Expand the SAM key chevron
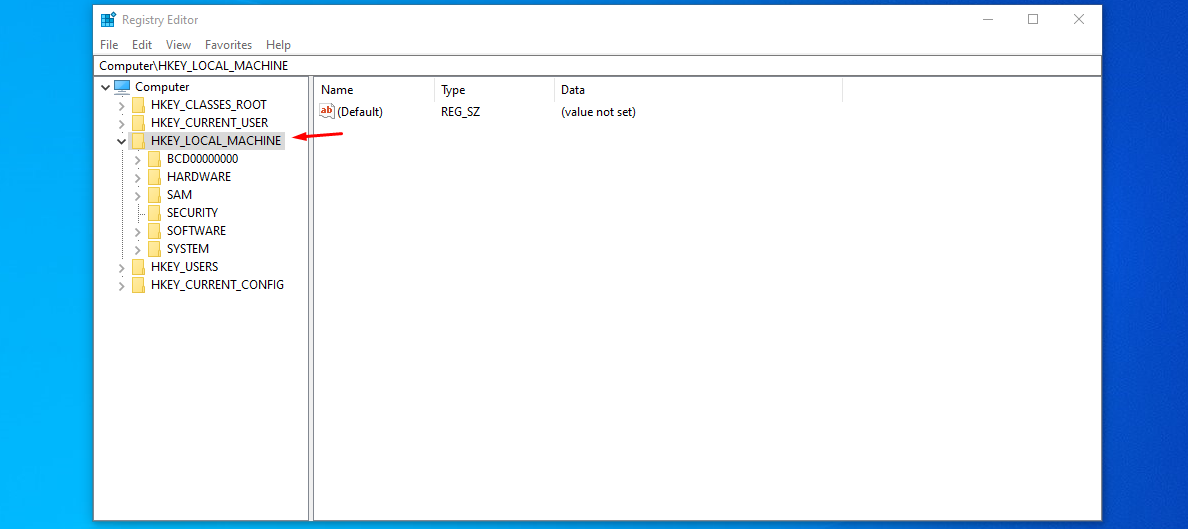Image resolution: width=1188 pixels, height=529 pixels. tap(137, 196)
